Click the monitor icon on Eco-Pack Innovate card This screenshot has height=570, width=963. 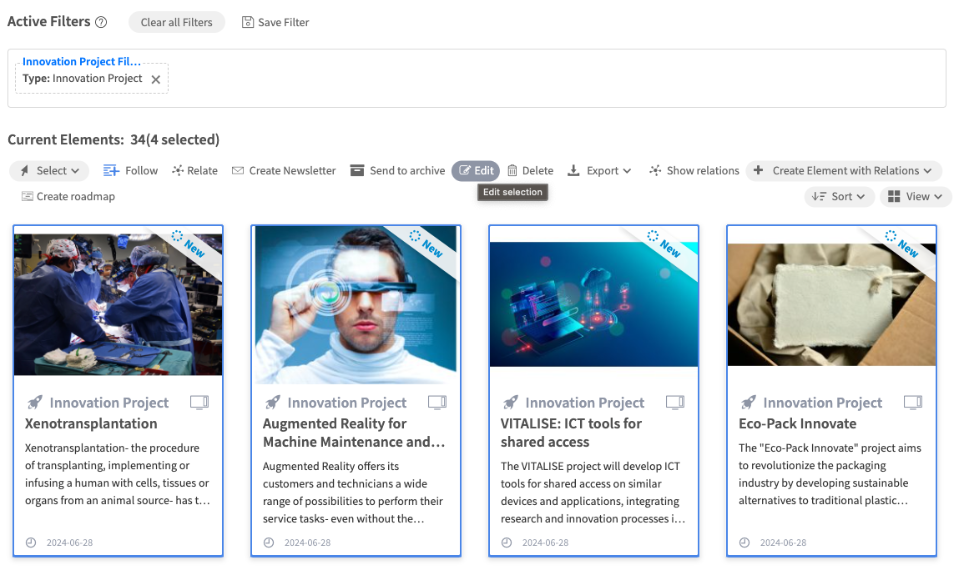[x=912, y=402]
